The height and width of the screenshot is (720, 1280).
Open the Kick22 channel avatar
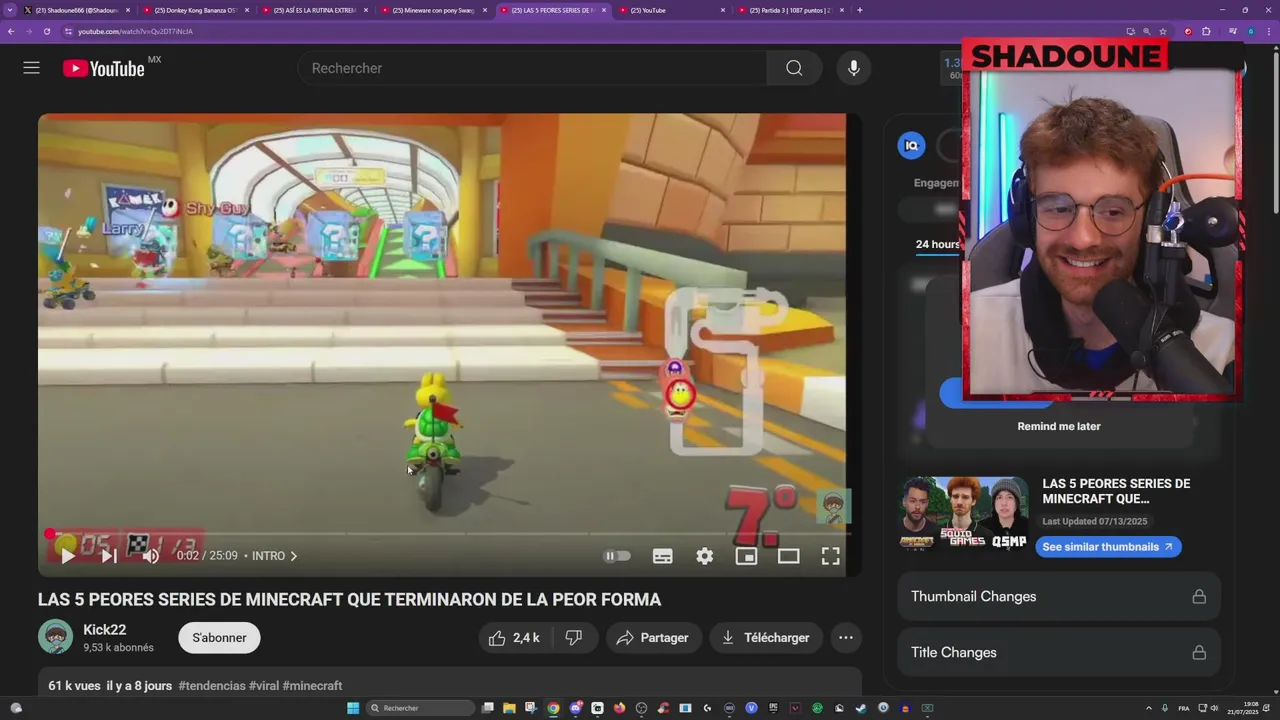click(56, 637)
